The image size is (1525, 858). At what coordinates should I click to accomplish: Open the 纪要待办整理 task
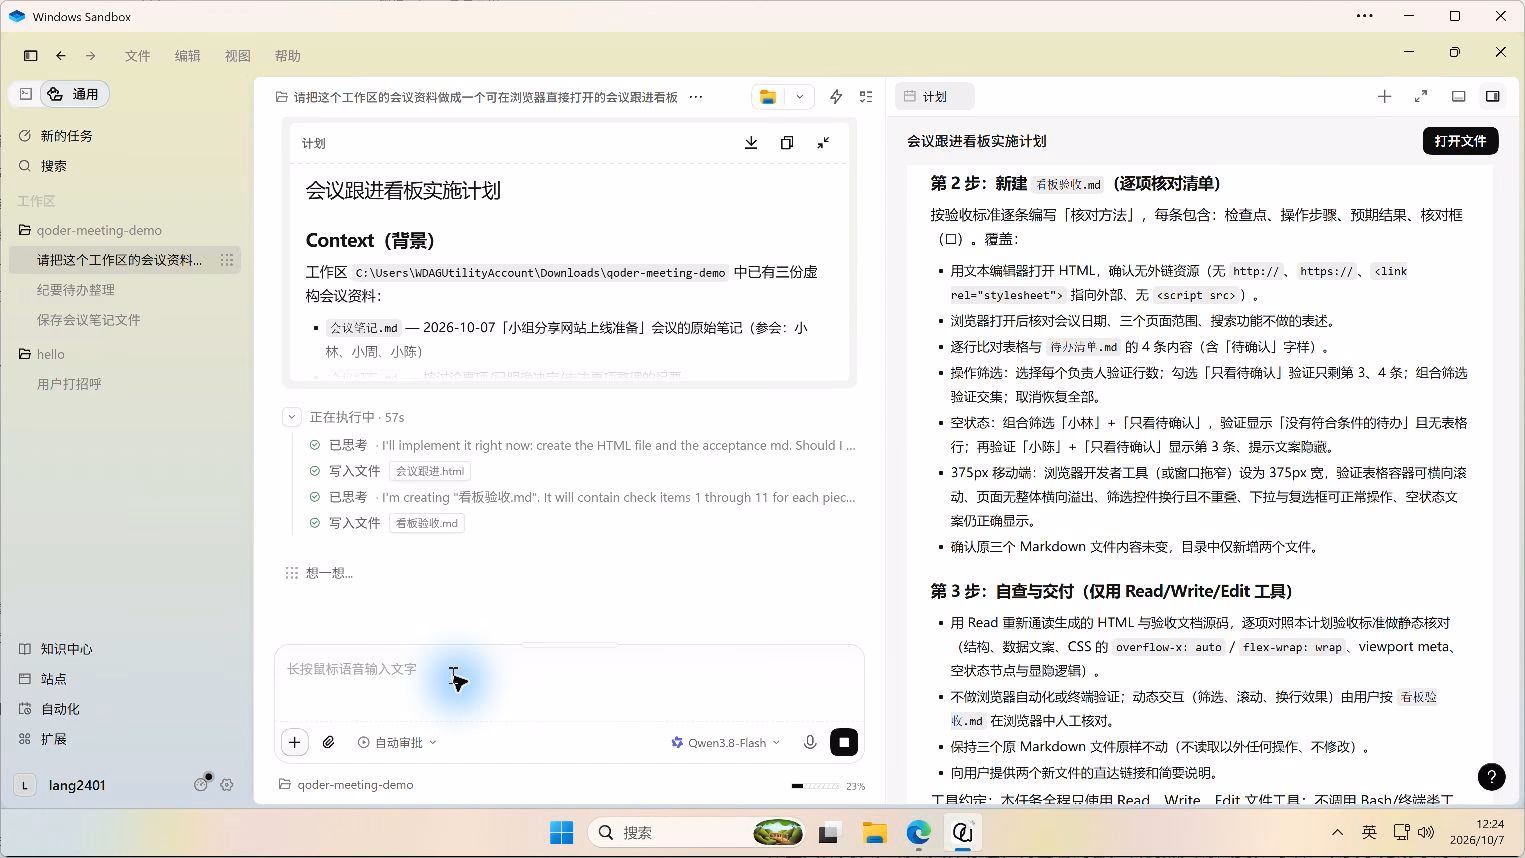click(76, 290)
